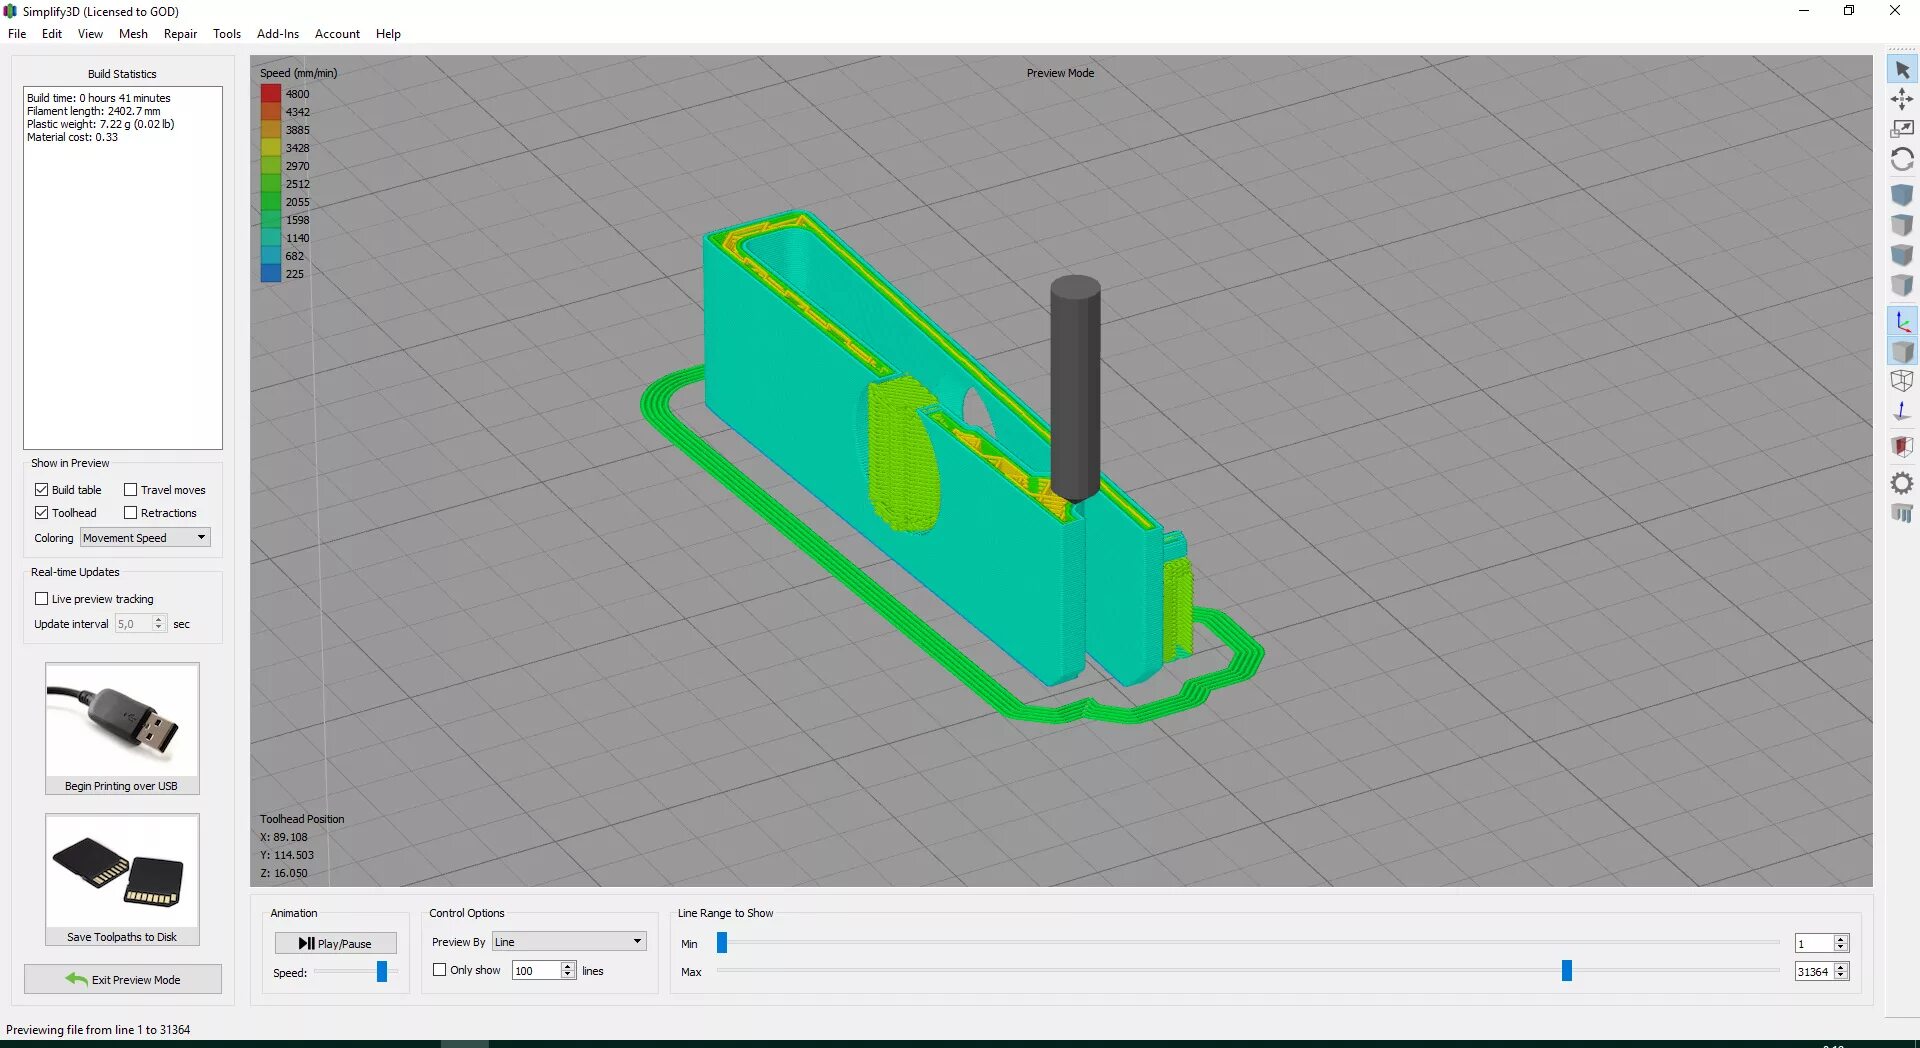Open the Tools menu
This screenshot has width=1920, height=1048.
tap(227, 33)
